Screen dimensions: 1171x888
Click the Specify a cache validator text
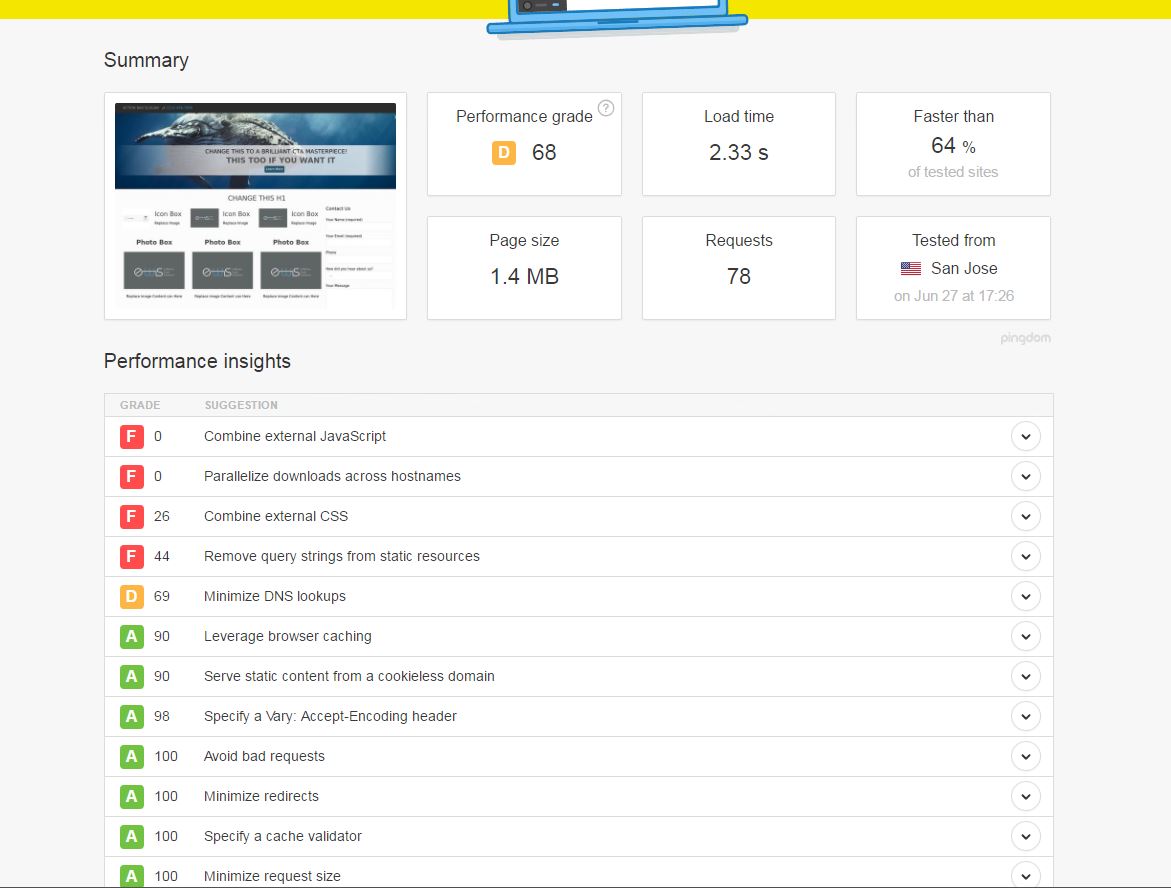(282, 836)
